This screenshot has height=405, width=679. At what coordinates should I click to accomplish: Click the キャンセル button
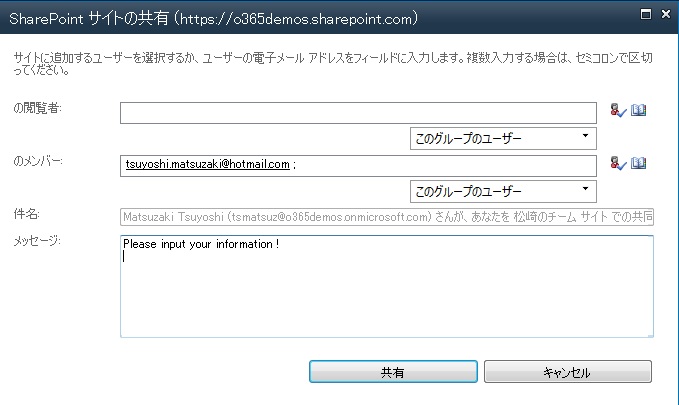568,372
